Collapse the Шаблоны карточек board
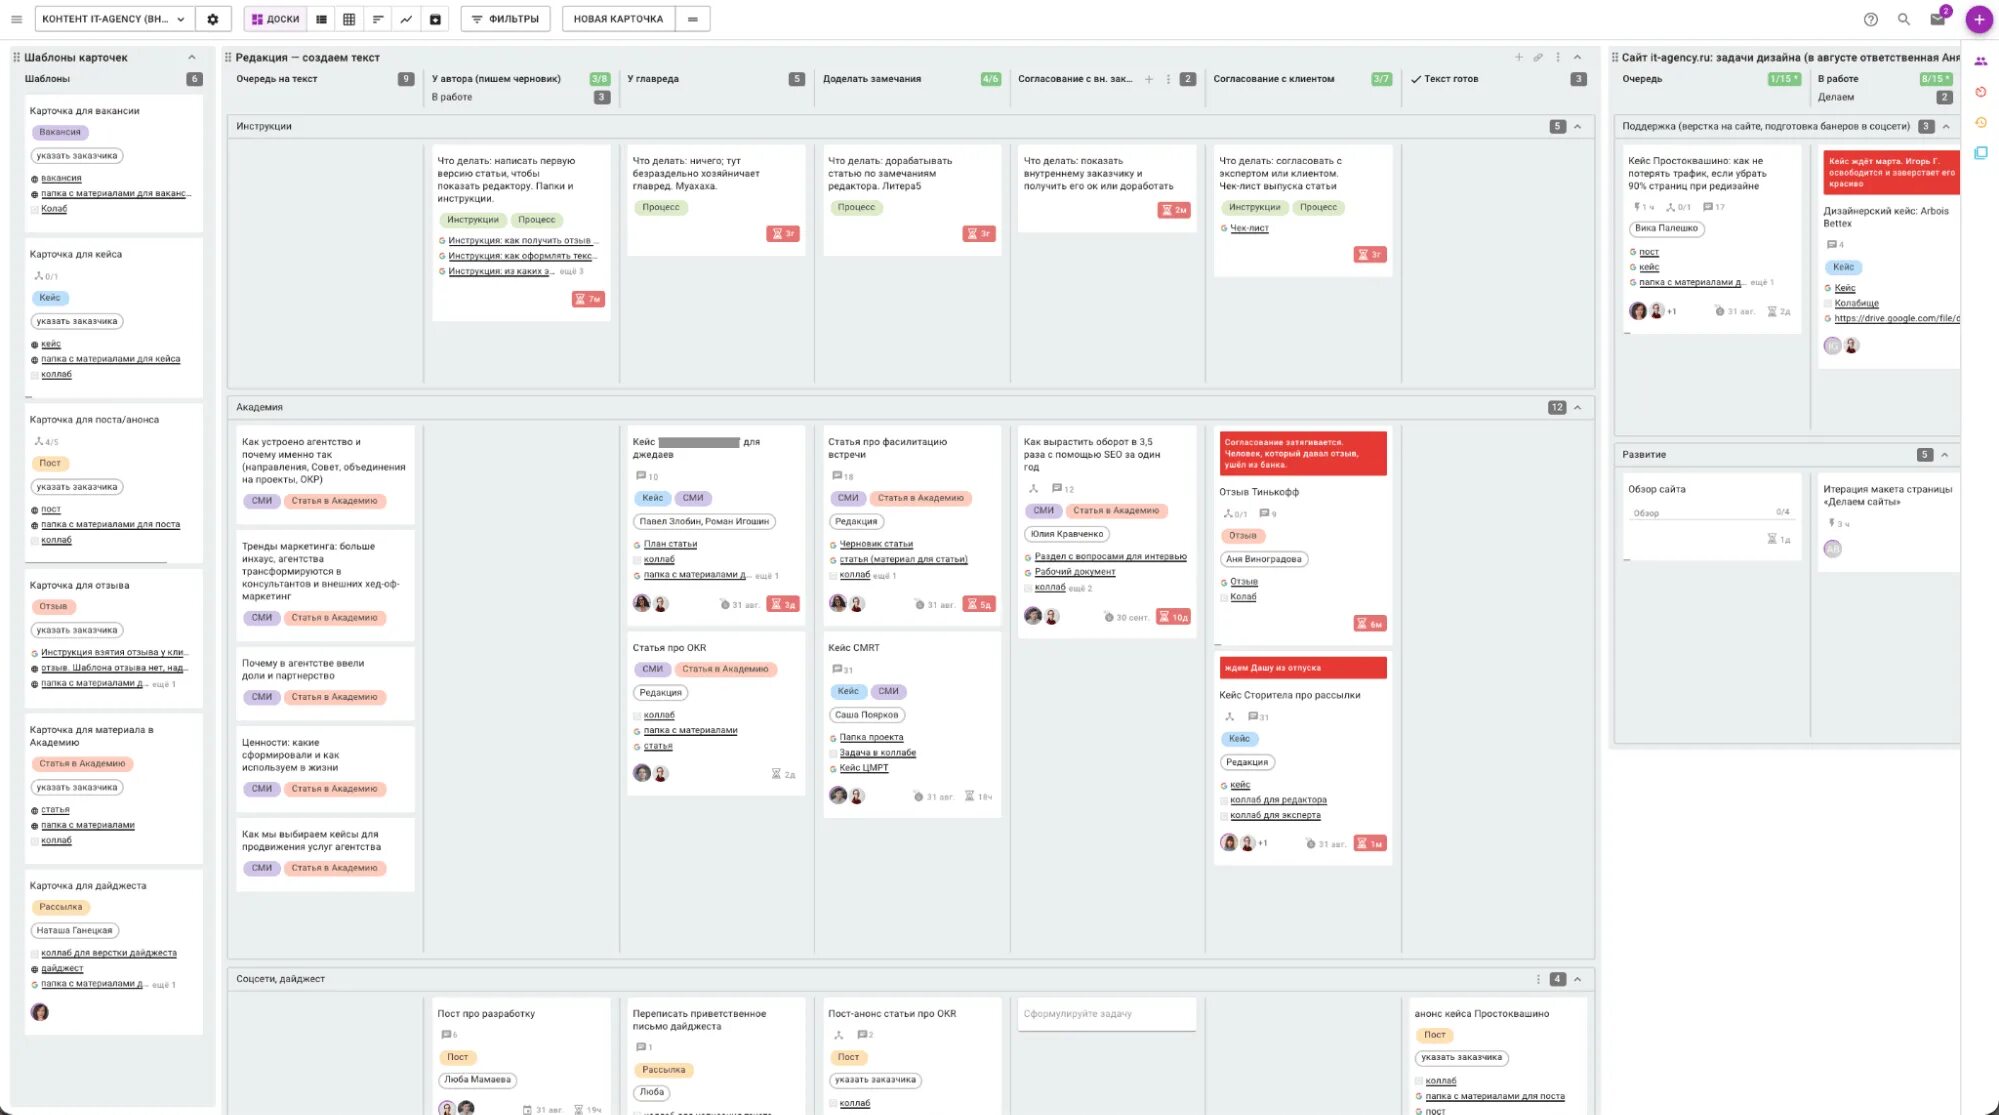 tap(192, 57)
